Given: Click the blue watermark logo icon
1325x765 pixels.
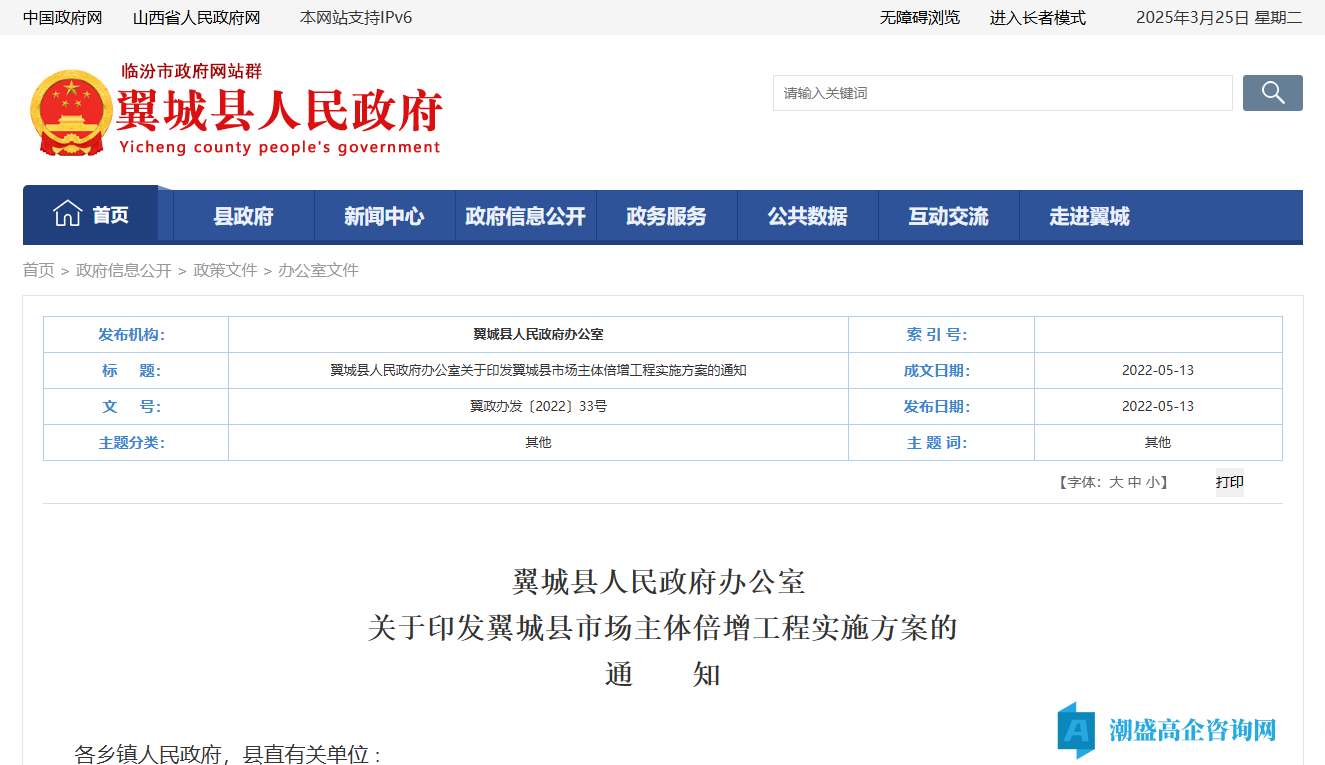Looking at the screenshot, I should 1078,730.
